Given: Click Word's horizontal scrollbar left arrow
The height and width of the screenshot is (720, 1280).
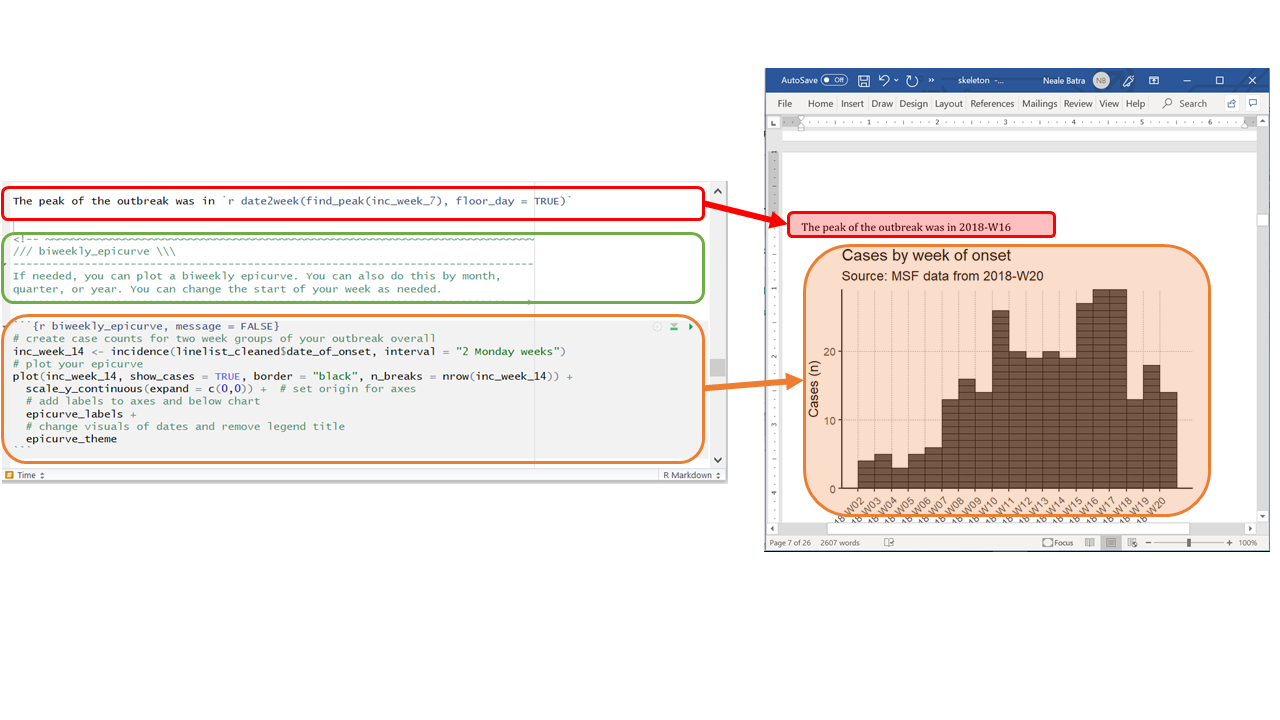Looking at the screenshot, I should click(772, 528).
